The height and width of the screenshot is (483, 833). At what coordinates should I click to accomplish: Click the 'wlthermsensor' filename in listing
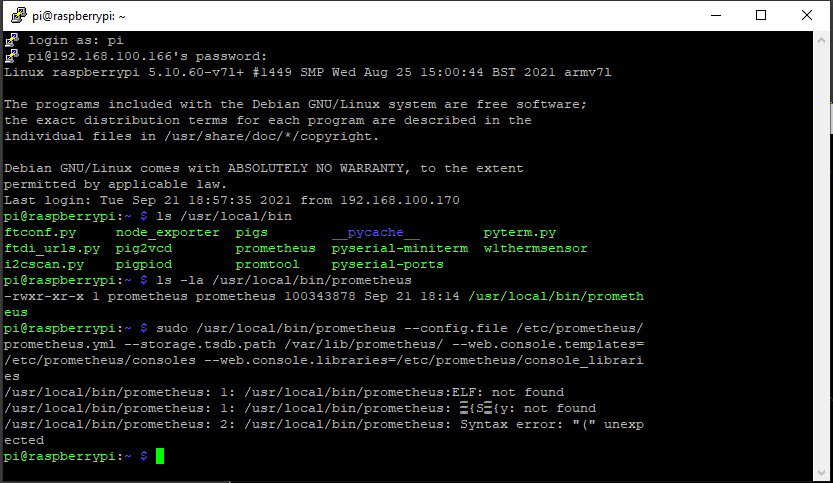pos(536,248)
